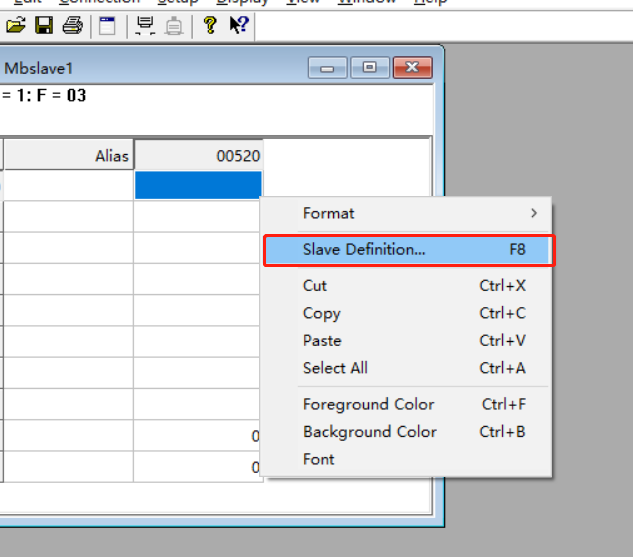This screenshot has width=633, height=557.
Task: Click the Connect toolbar icon
Action: [x=145, y=26]
